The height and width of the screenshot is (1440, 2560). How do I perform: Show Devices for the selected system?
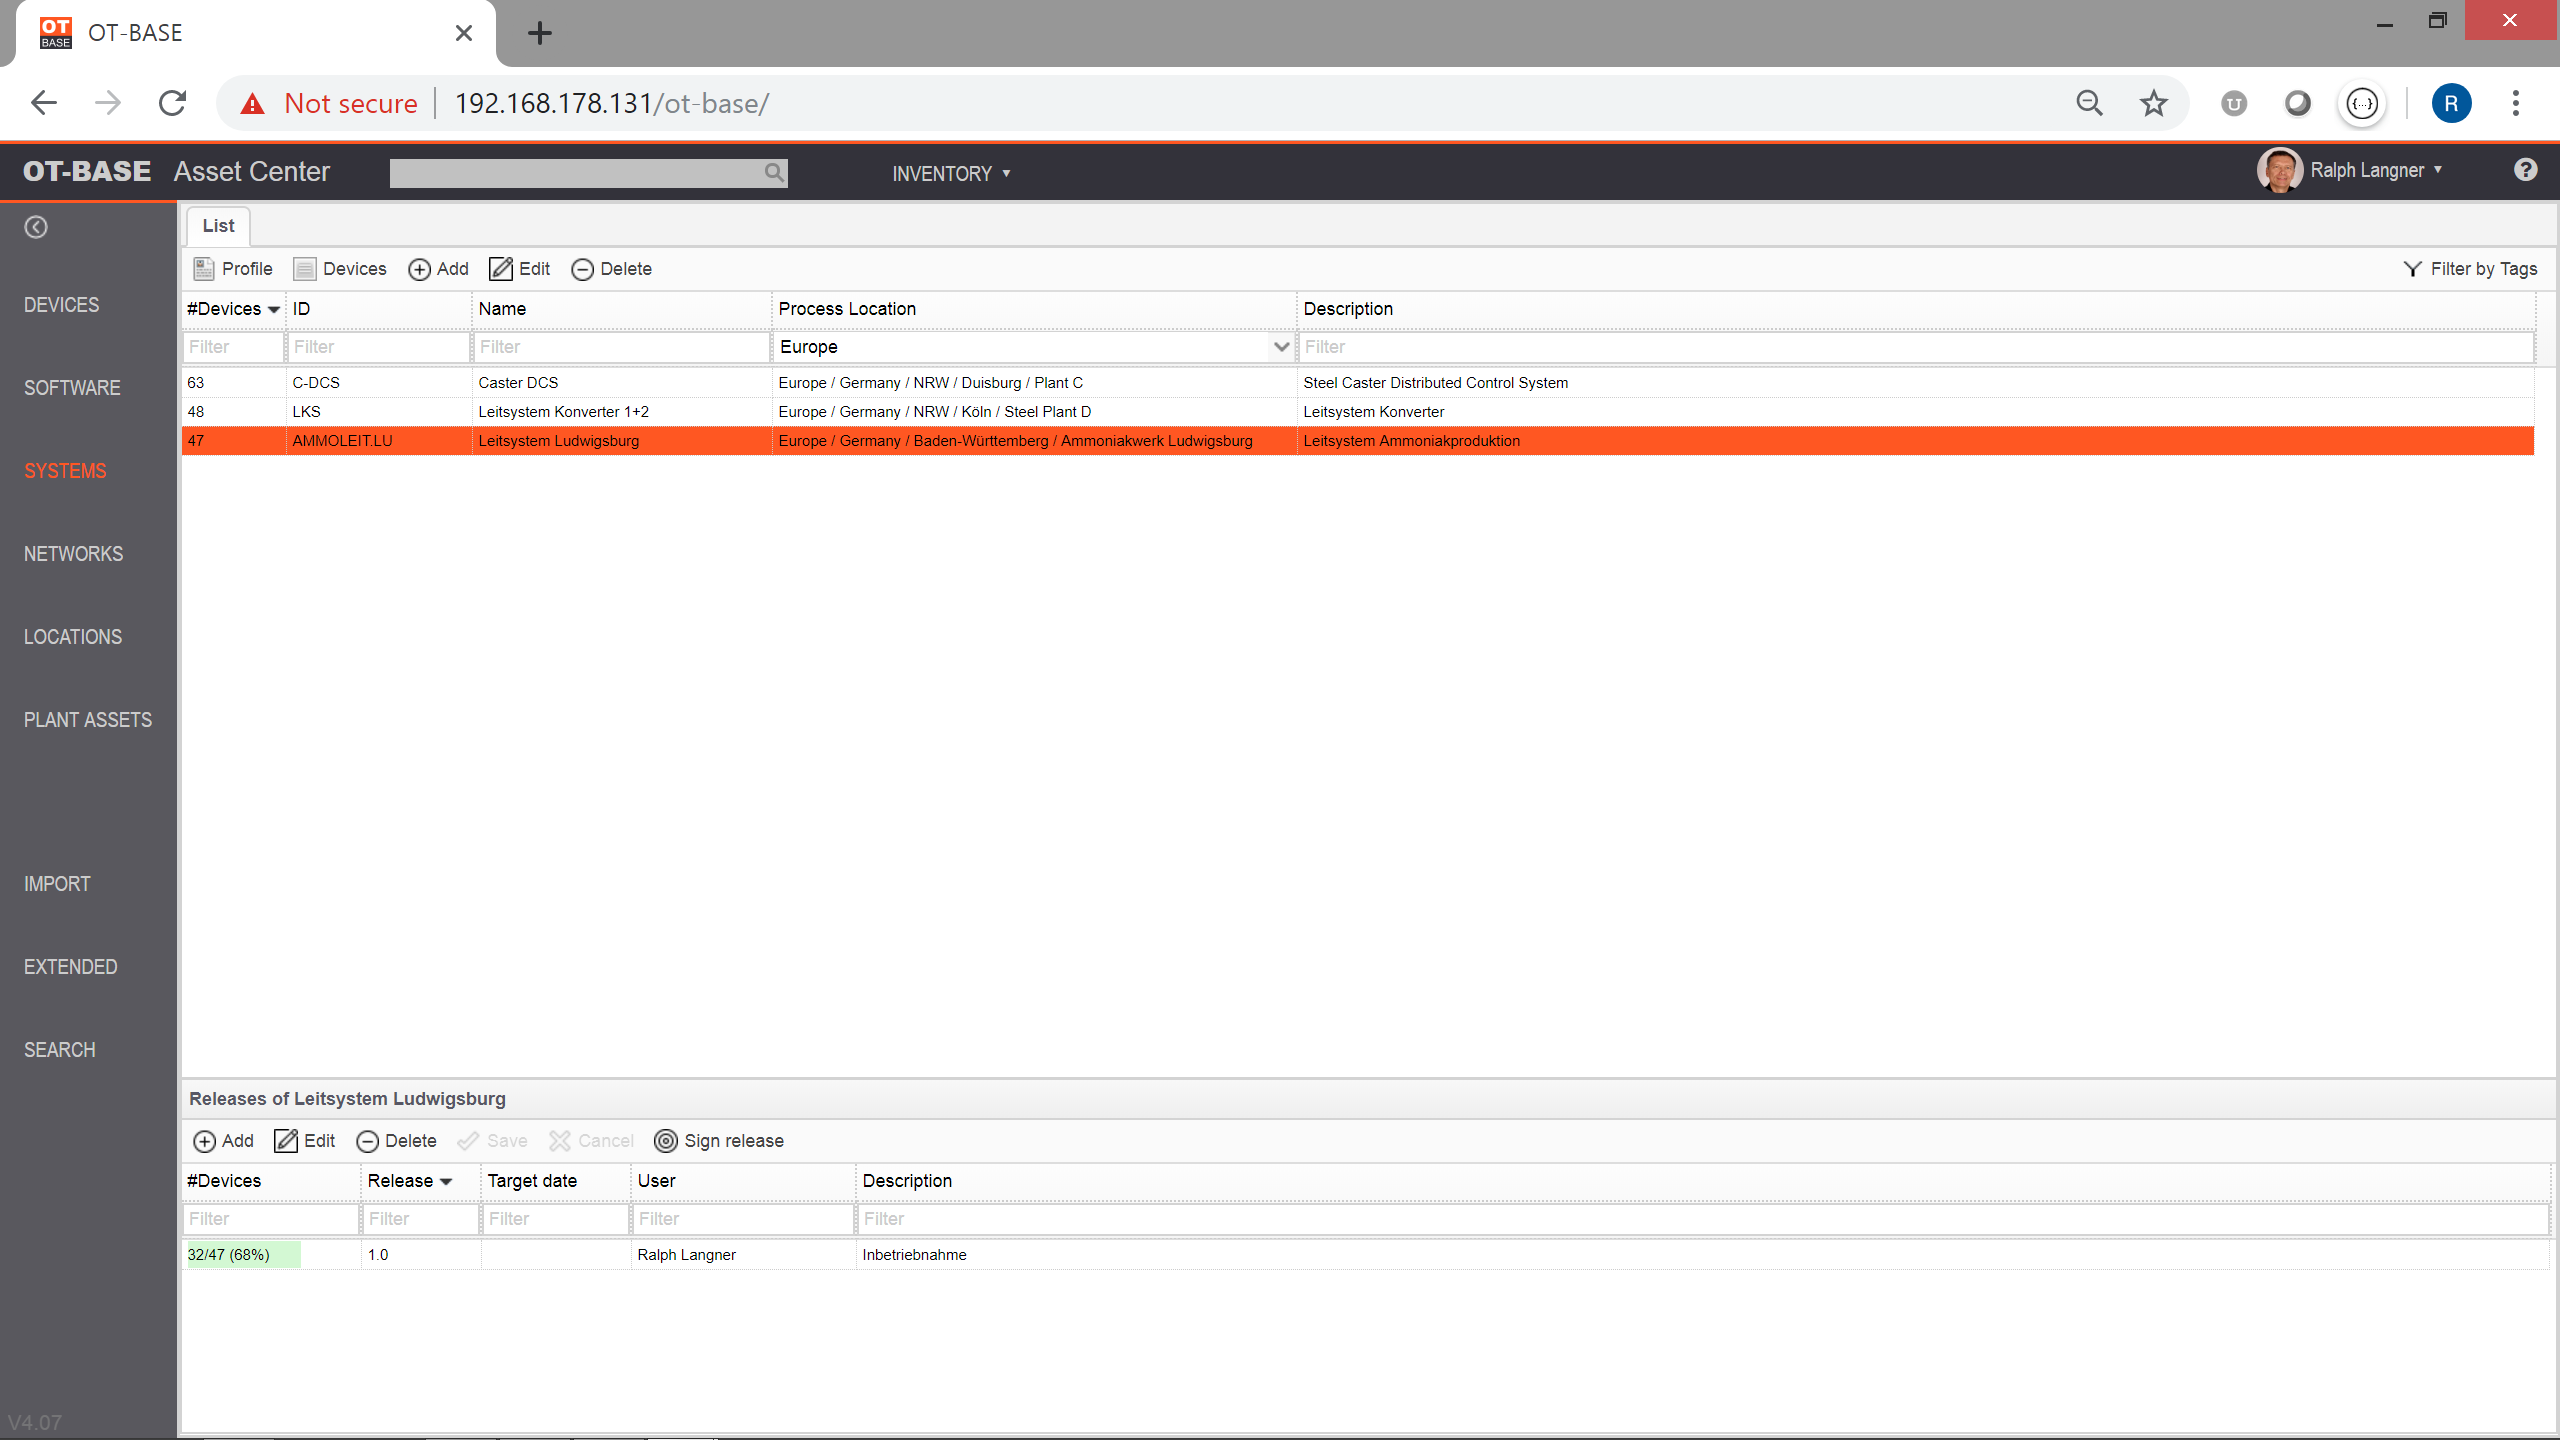[x=340, y=269]
